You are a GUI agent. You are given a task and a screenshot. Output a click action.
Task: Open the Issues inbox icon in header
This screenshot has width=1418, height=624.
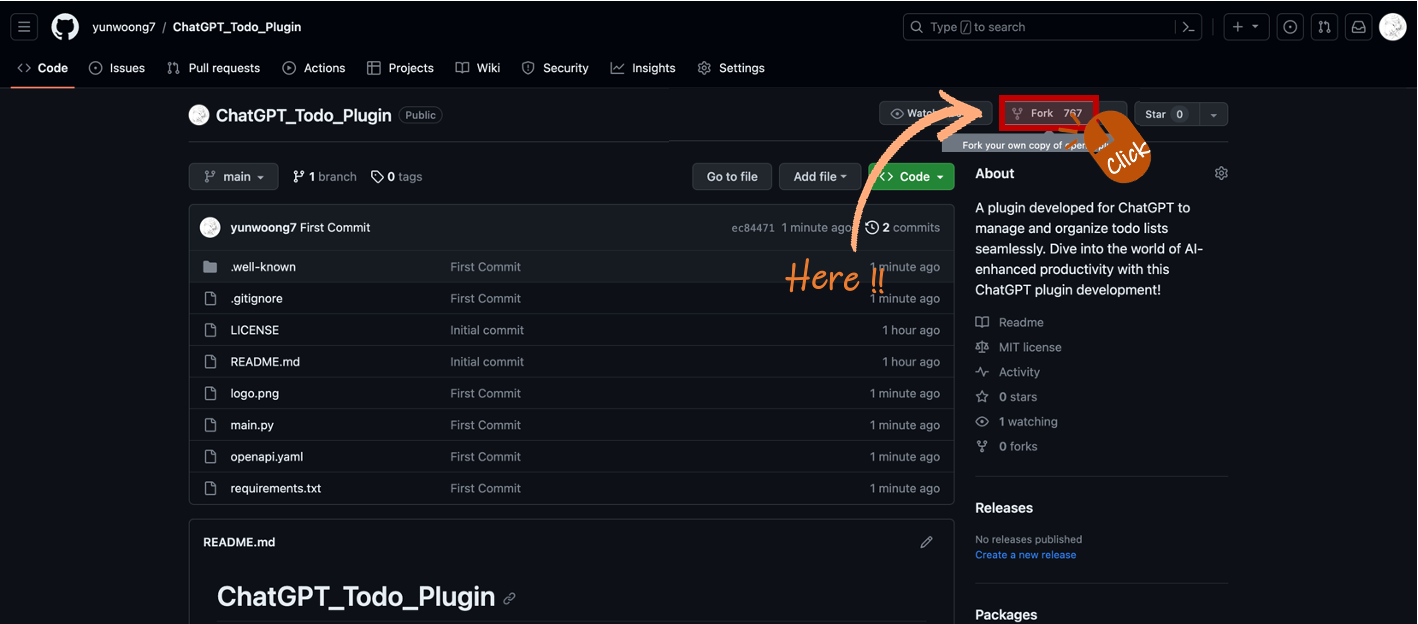pos(1290,27)
